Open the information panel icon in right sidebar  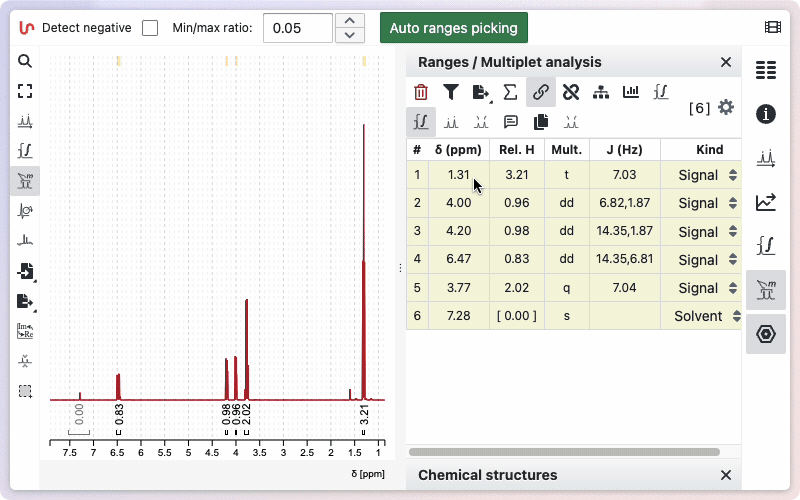click(766, 114)
